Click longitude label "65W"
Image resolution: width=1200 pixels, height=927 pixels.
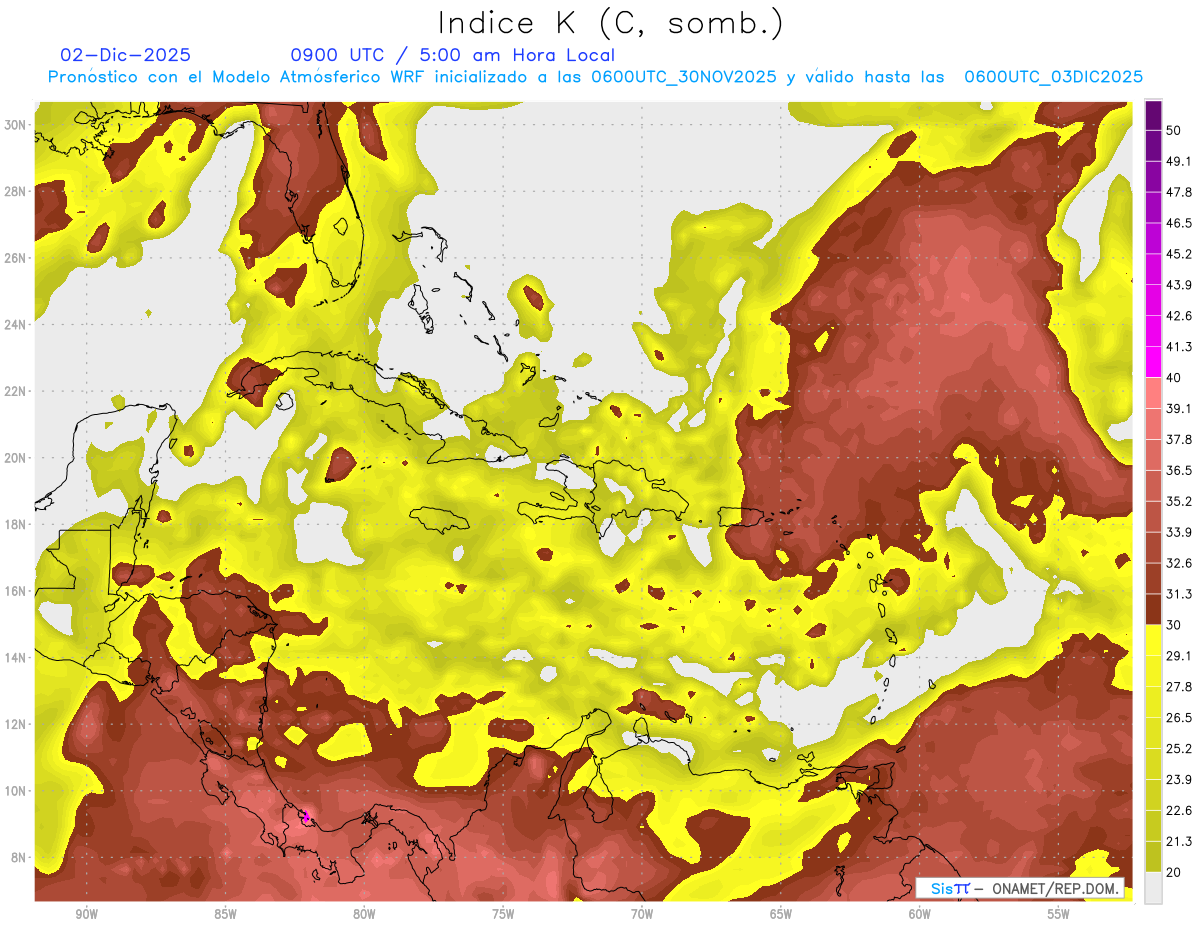pyautogui.click(x=781, y=914)
